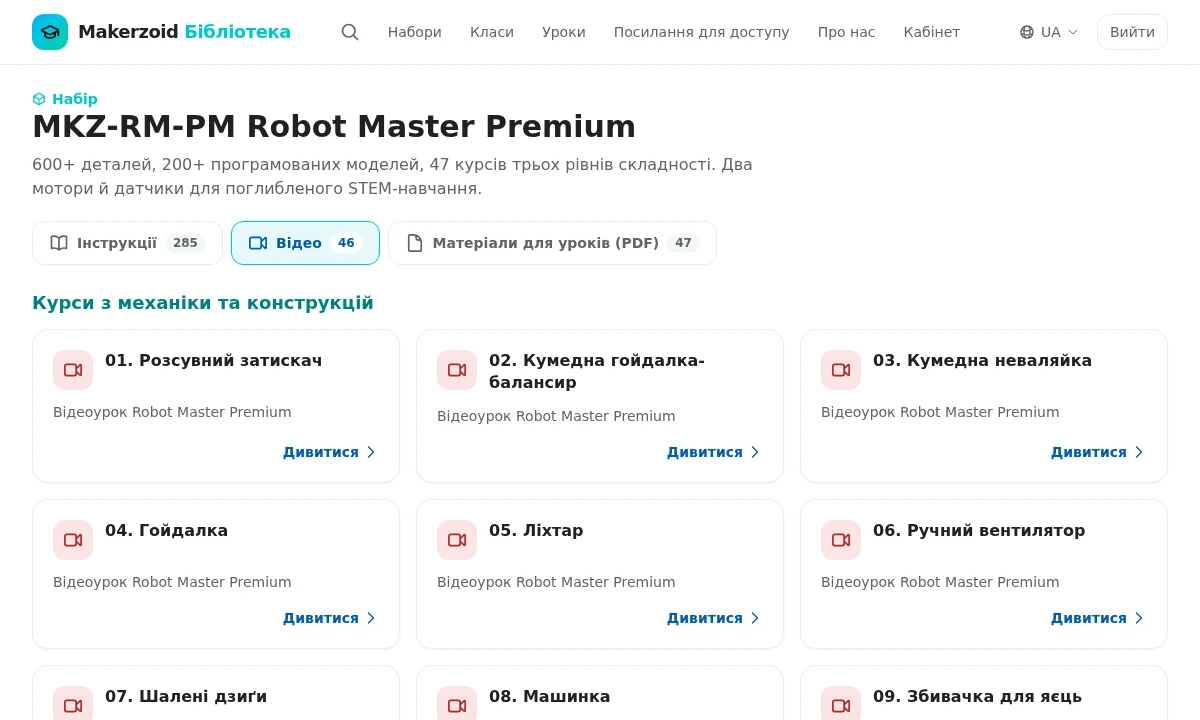Select the Відео tab label
The height and width of the screenshot is (720, 1200).
tap(299, 243)
